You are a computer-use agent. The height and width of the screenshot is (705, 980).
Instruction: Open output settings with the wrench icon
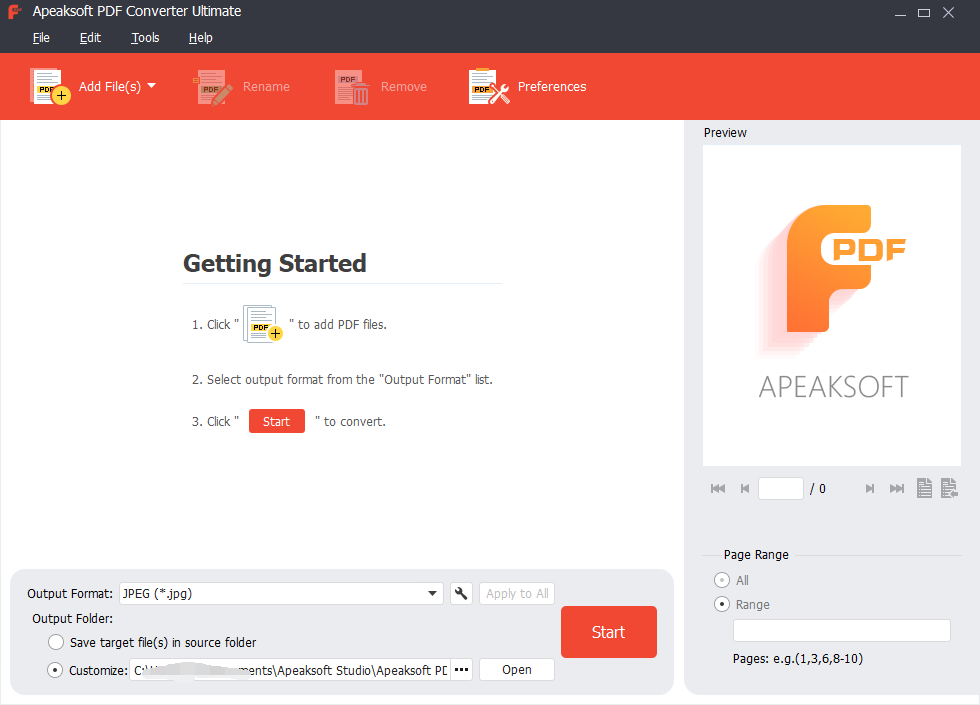[x=460, y=593]
